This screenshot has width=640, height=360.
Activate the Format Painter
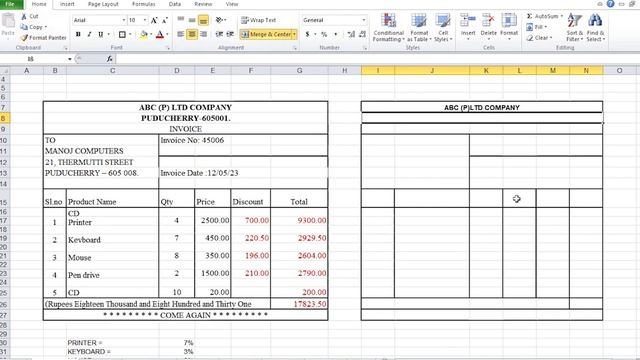[x=43, y=38]
